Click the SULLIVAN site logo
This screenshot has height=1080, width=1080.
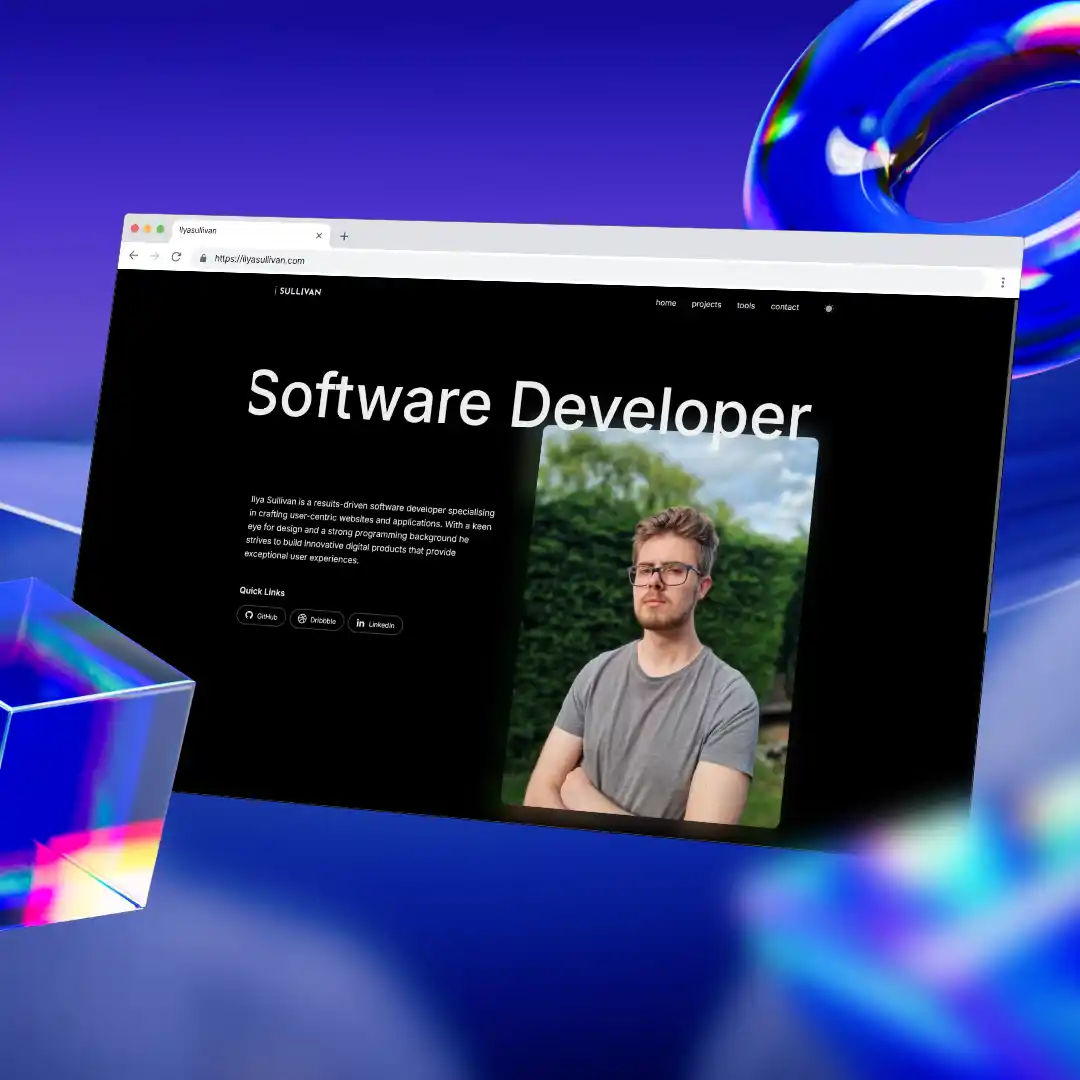299,291
